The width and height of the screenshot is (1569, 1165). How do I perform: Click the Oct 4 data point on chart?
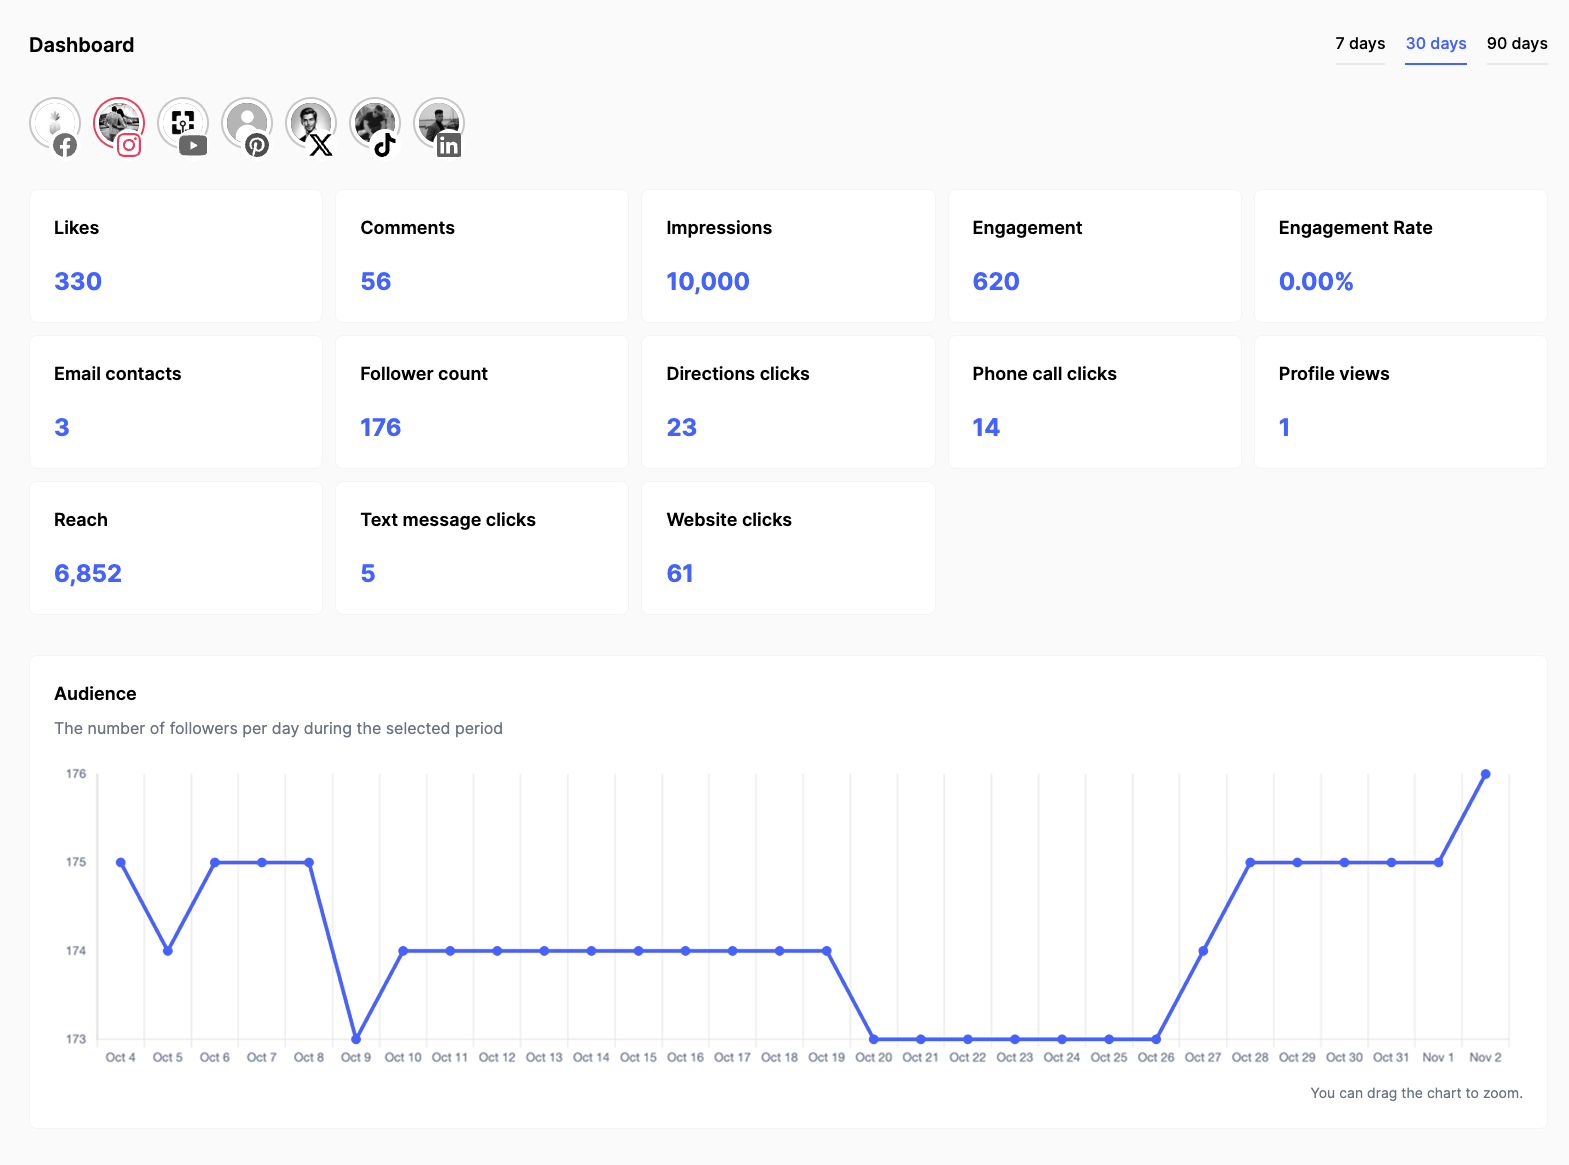[121, 862]
